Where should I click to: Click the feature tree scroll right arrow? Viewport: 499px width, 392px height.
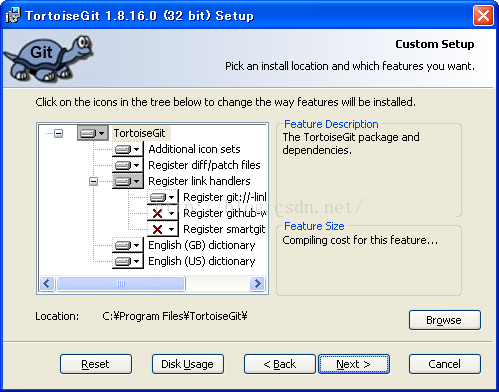click(257, 284)
